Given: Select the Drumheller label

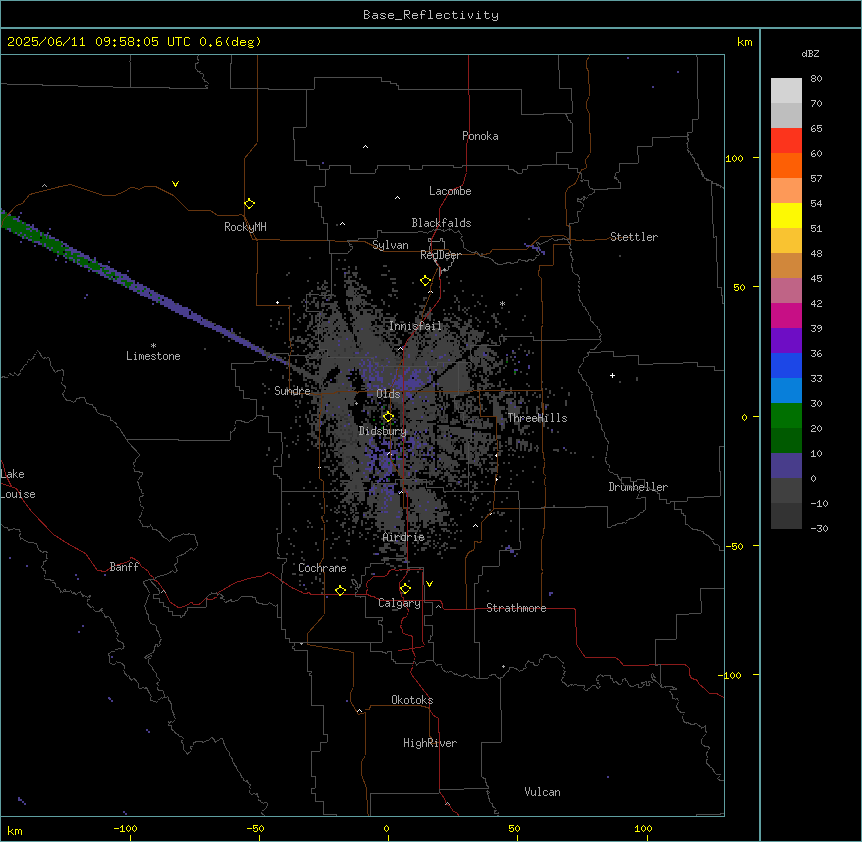Looking at the screenshot, I should 638,487.
